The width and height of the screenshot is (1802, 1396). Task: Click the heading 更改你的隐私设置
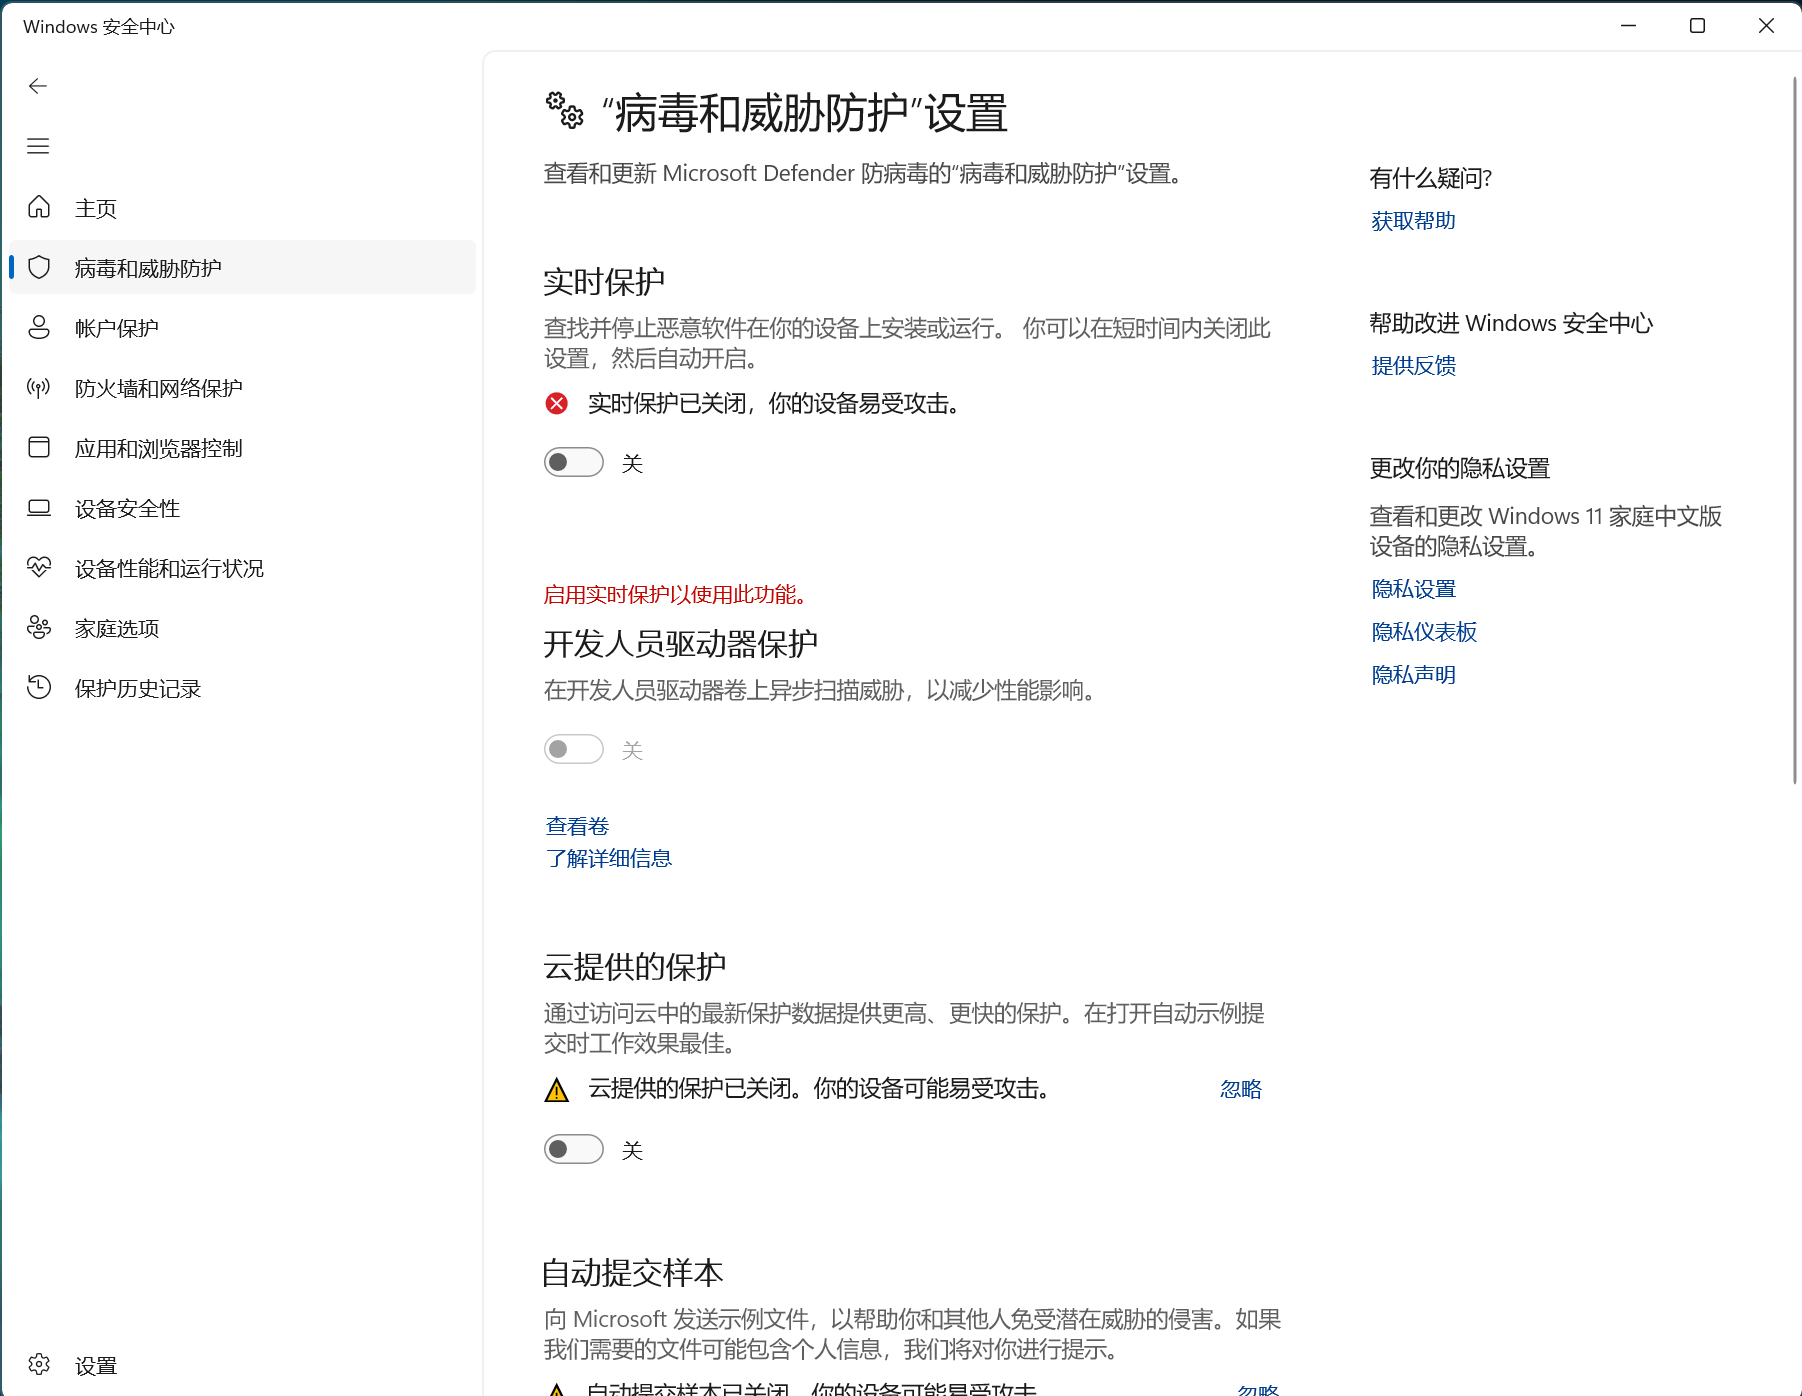pos(1459,468)
